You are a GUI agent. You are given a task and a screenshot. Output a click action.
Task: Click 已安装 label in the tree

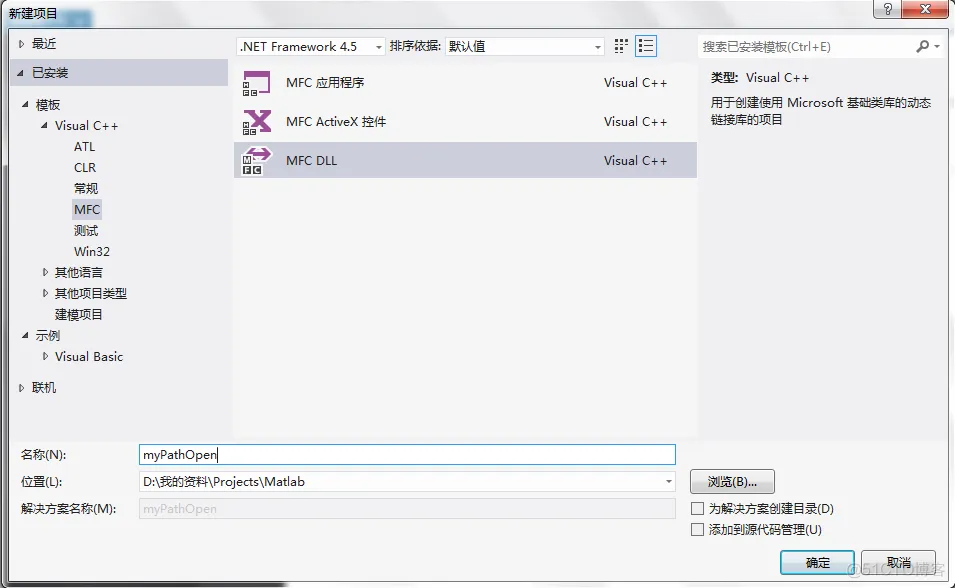tap(50, 73)
